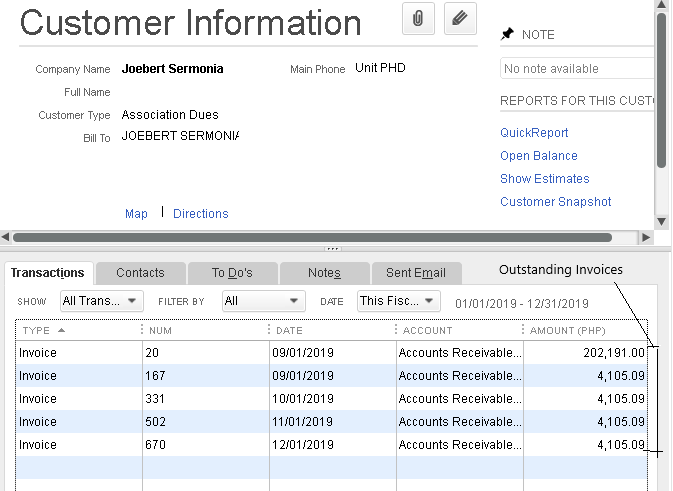The height and width of the screenshot is (491, 673).
Task: Open the QuickReport link
Action: [x=534, y=133]
